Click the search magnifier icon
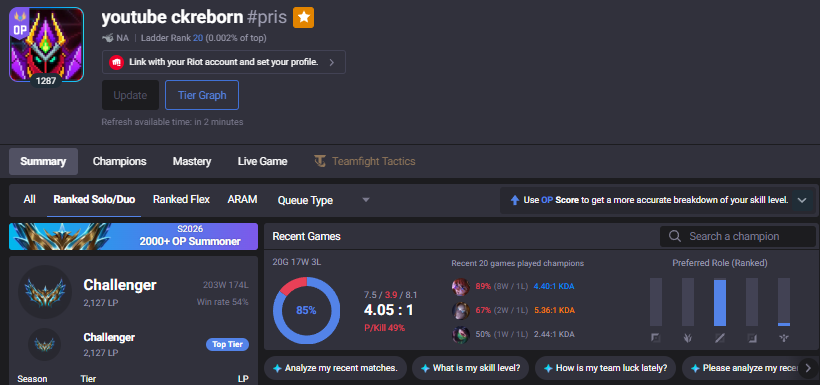Image resolution: width=820 pixels, height=385 pixels. (675, 236)
